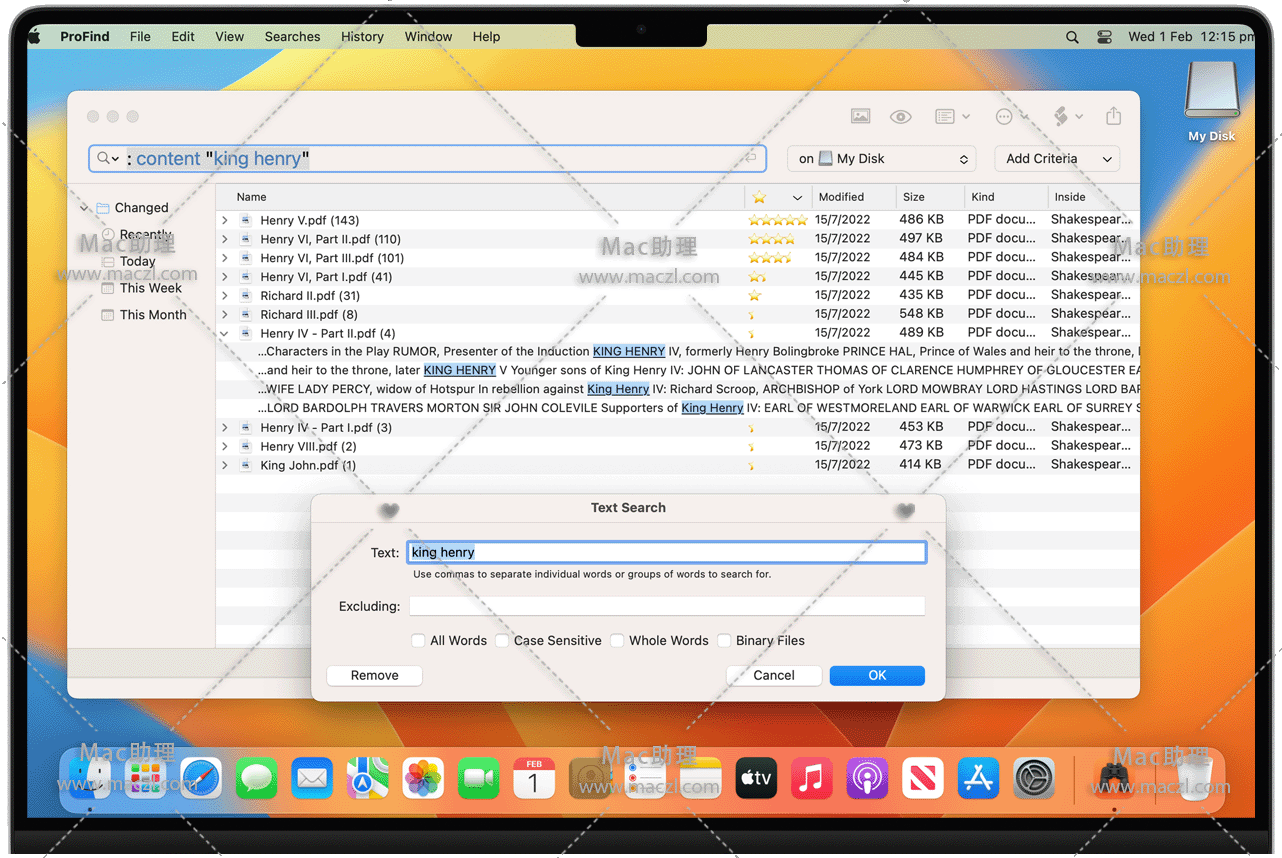The width and height of the screenshot is (1282, 858).
Task: Check the Whole Words option
Action: click(x=618, y=641)
